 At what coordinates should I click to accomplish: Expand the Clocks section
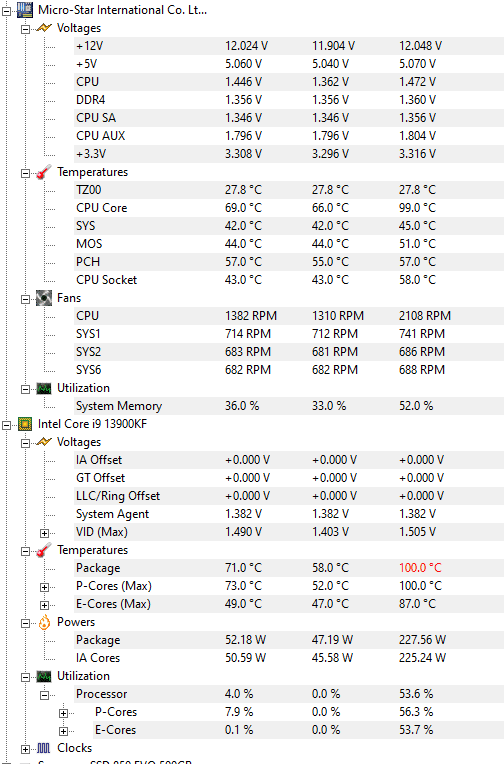(x=25, y=749)
